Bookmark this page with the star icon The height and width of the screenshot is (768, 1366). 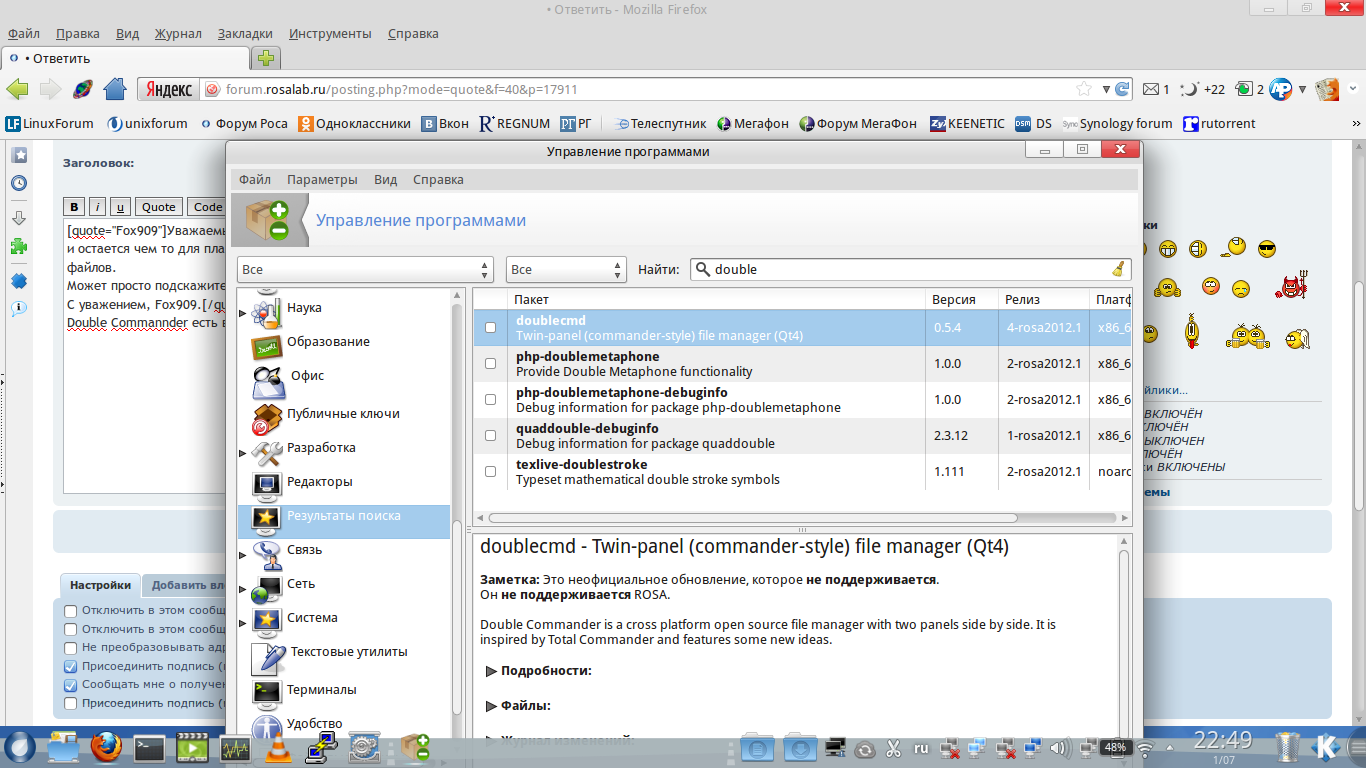point(1084,89)
